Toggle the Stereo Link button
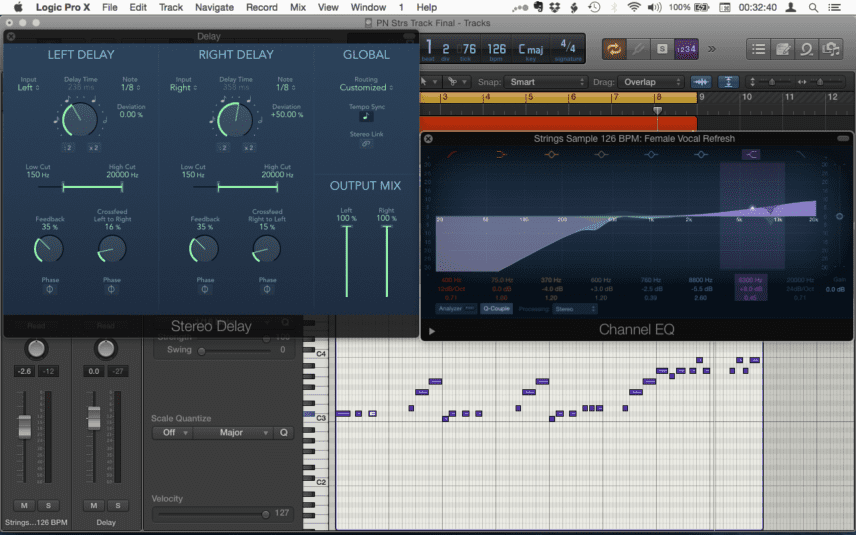Viewport: 856px width, 535px height. pos(366,144)
